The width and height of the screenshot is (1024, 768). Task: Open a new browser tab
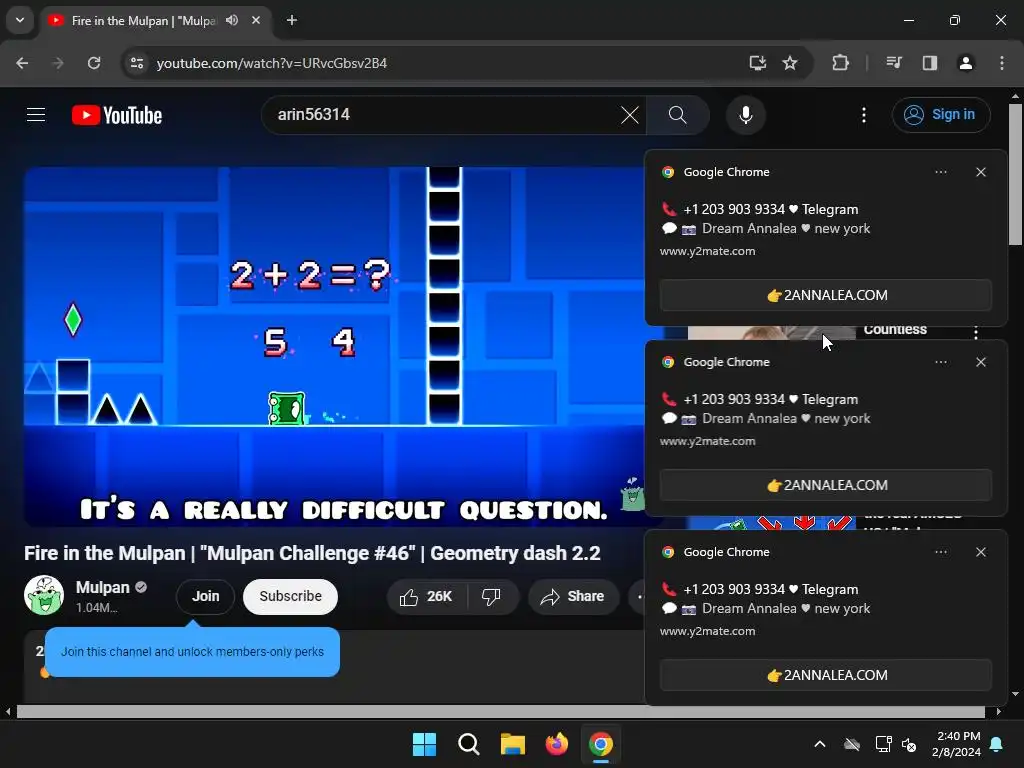[292, 20]
